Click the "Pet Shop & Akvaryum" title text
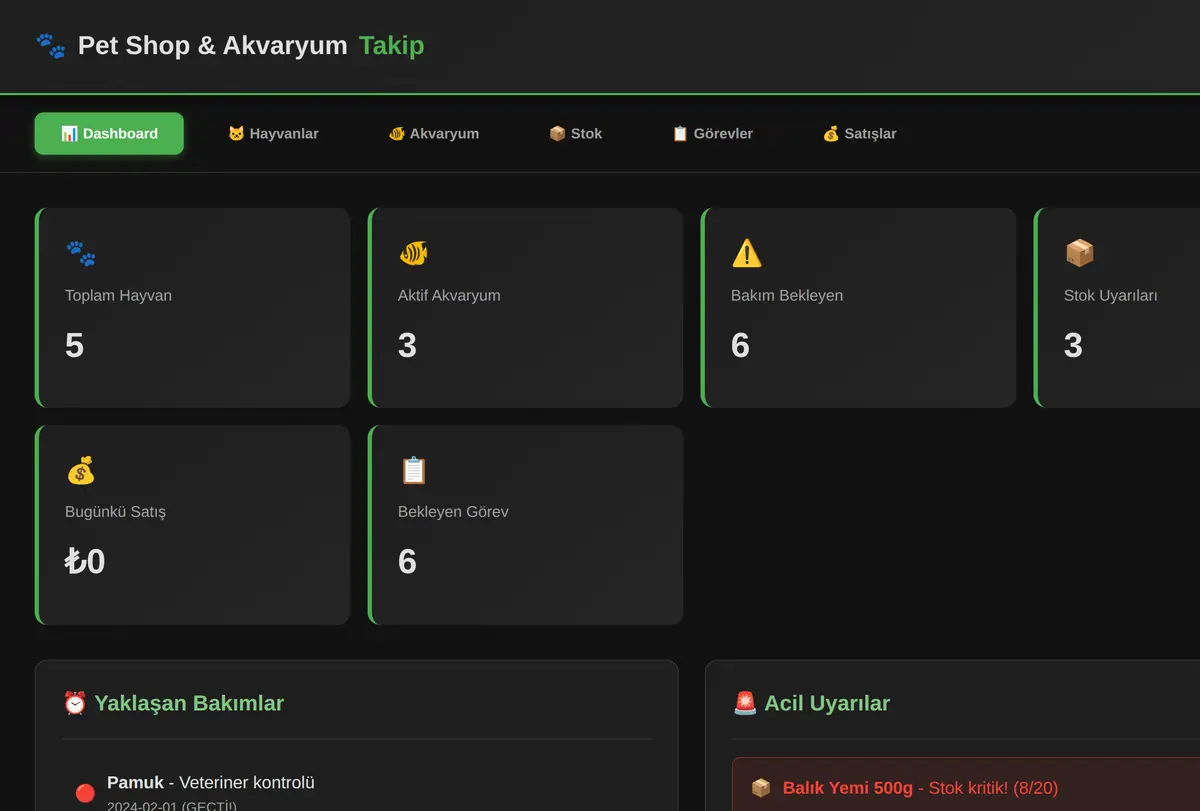 click(x=213, y=46)
